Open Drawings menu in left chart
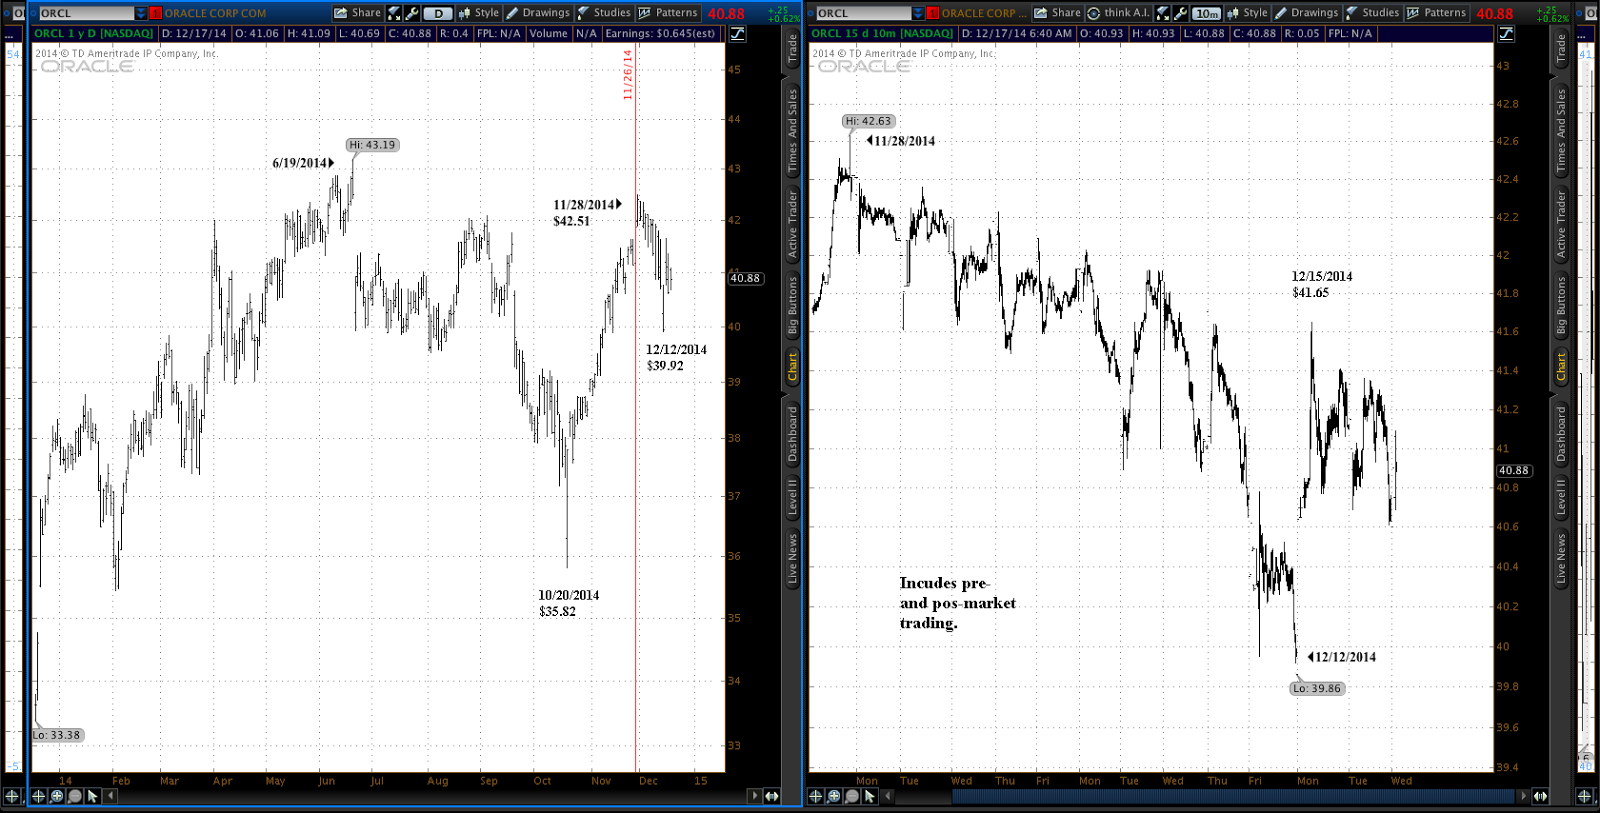The width and height of the screenshot is (1600, 813). [x=538, y=13]
